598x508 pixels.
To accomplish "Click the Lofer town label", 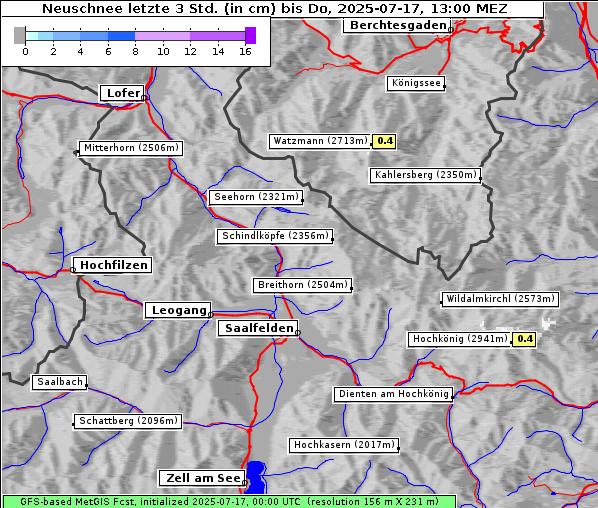I will click(122, 93).
